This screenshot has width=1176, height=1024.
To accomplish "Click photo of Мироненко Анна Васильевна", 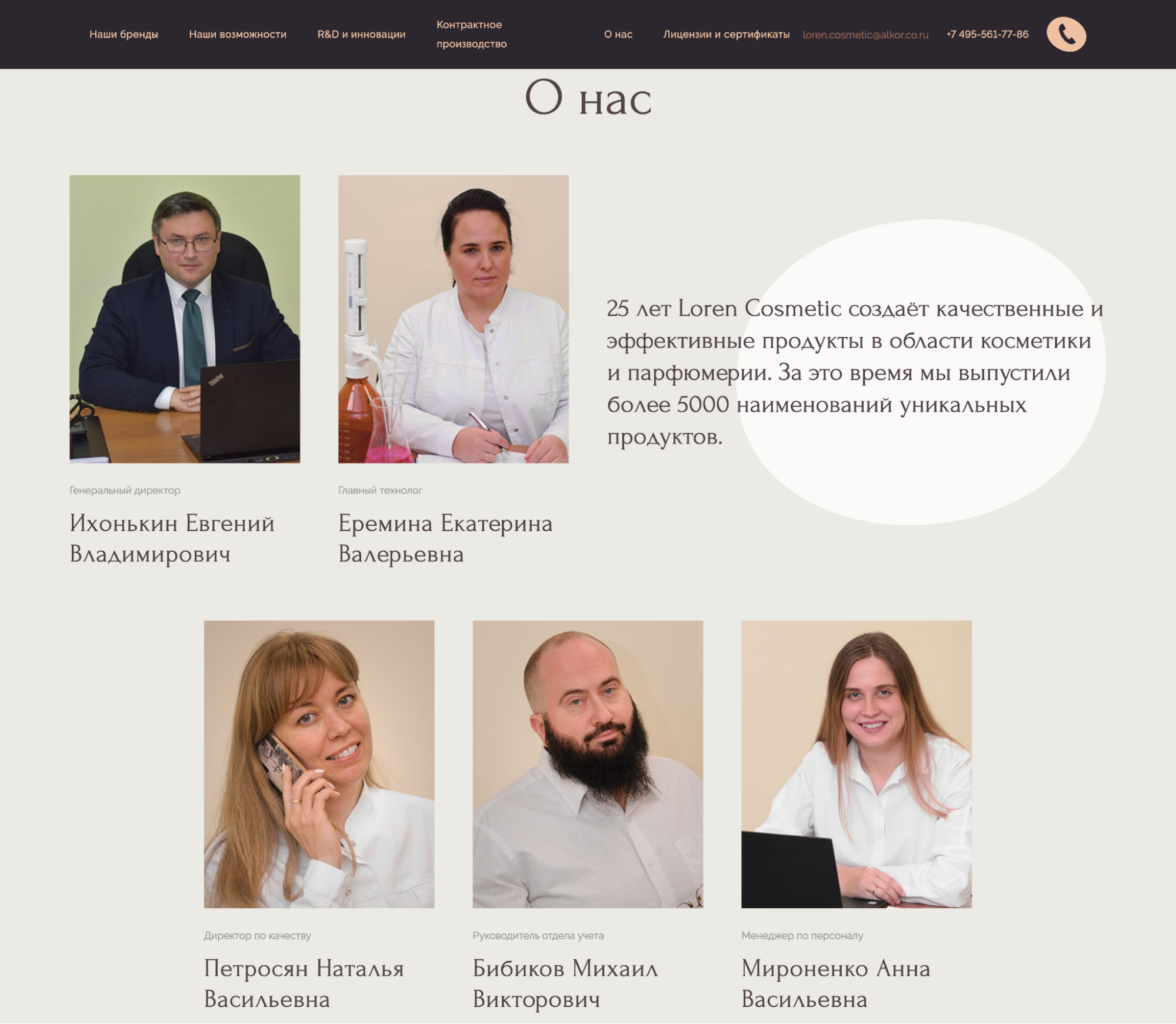I will pyautogui.click(x=856, y=764).
